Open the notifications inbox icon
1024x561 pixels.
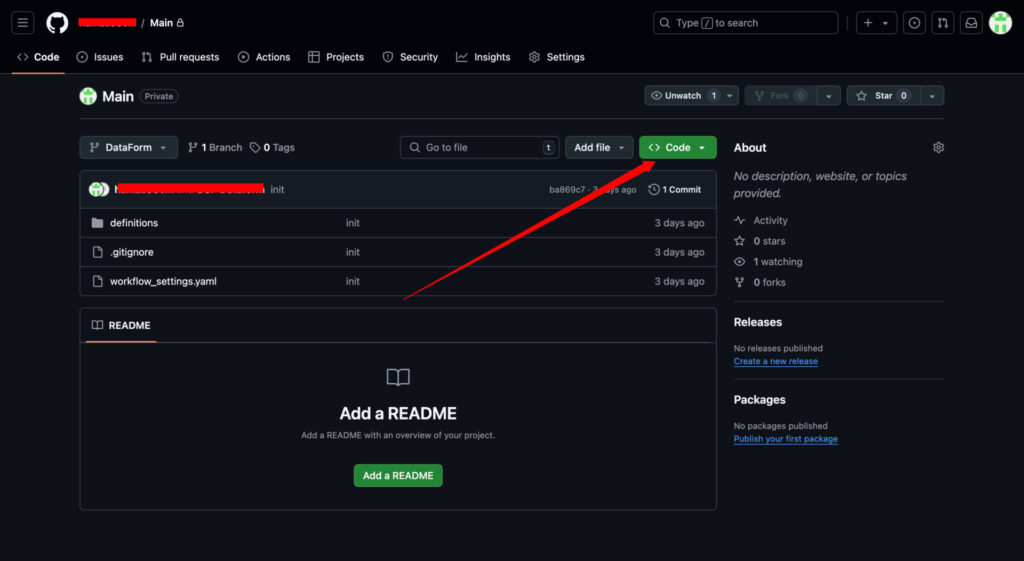click(970, 23)
